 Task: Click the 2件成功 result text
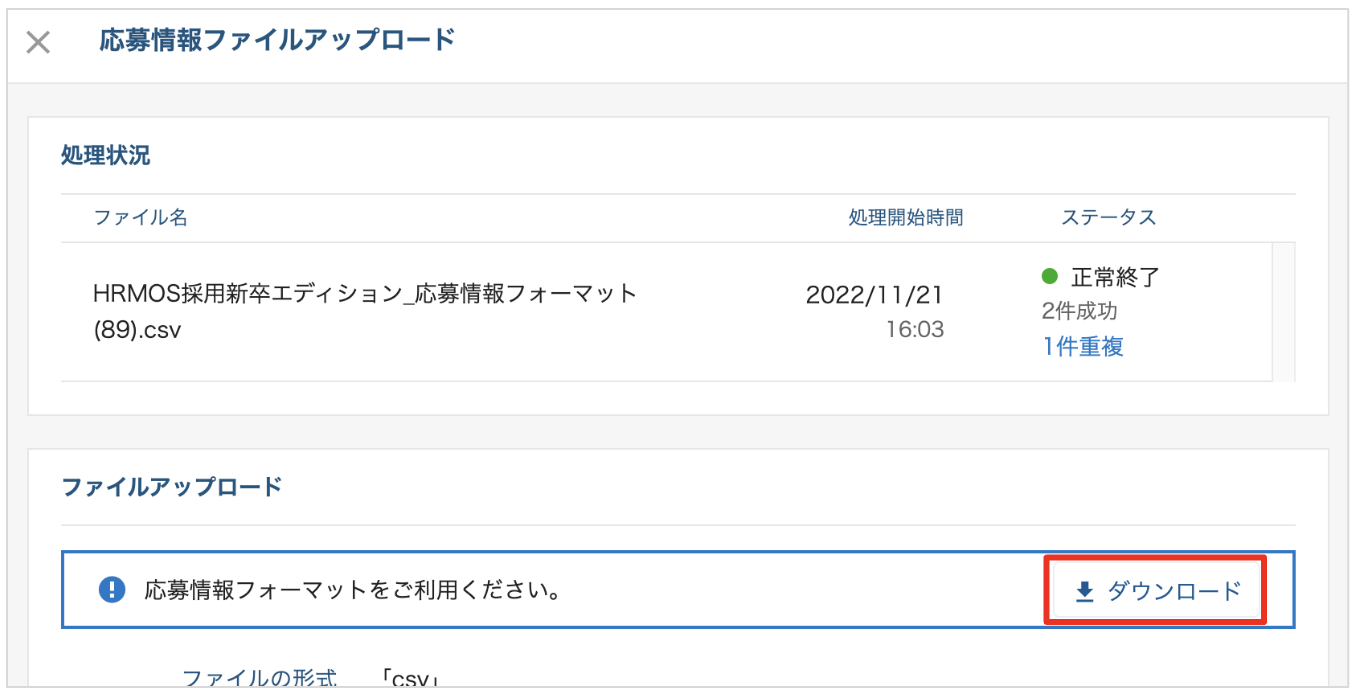tap(1079, 311)
